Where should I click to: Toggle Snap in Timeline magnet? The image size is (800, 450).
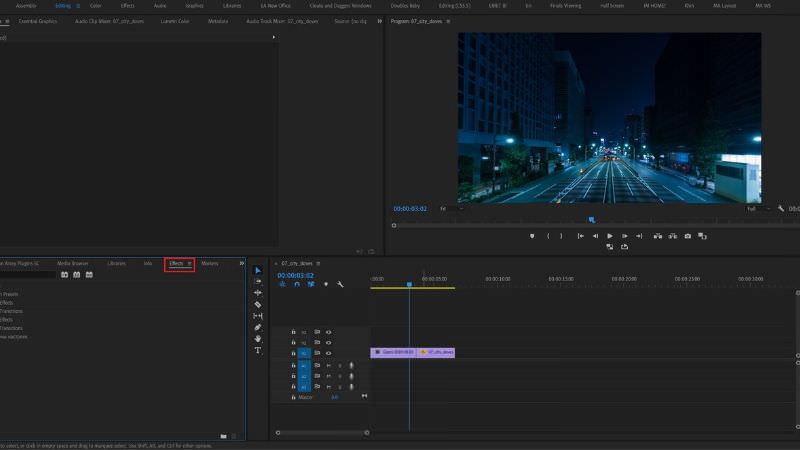297,284
